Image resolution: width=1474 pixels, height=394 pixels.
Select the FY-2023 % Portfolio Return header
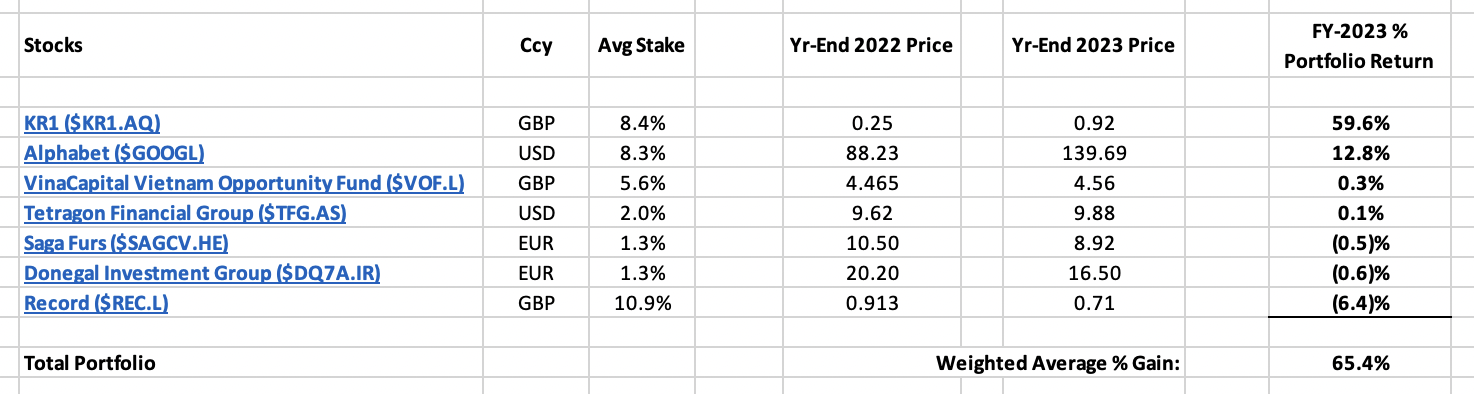[1358, 47]
